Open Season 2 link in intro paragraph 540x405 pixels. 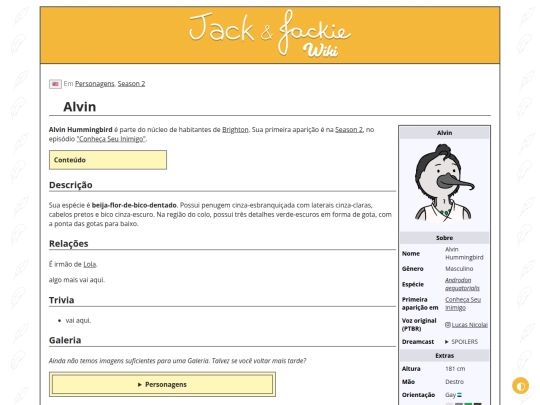pos(349,129)
